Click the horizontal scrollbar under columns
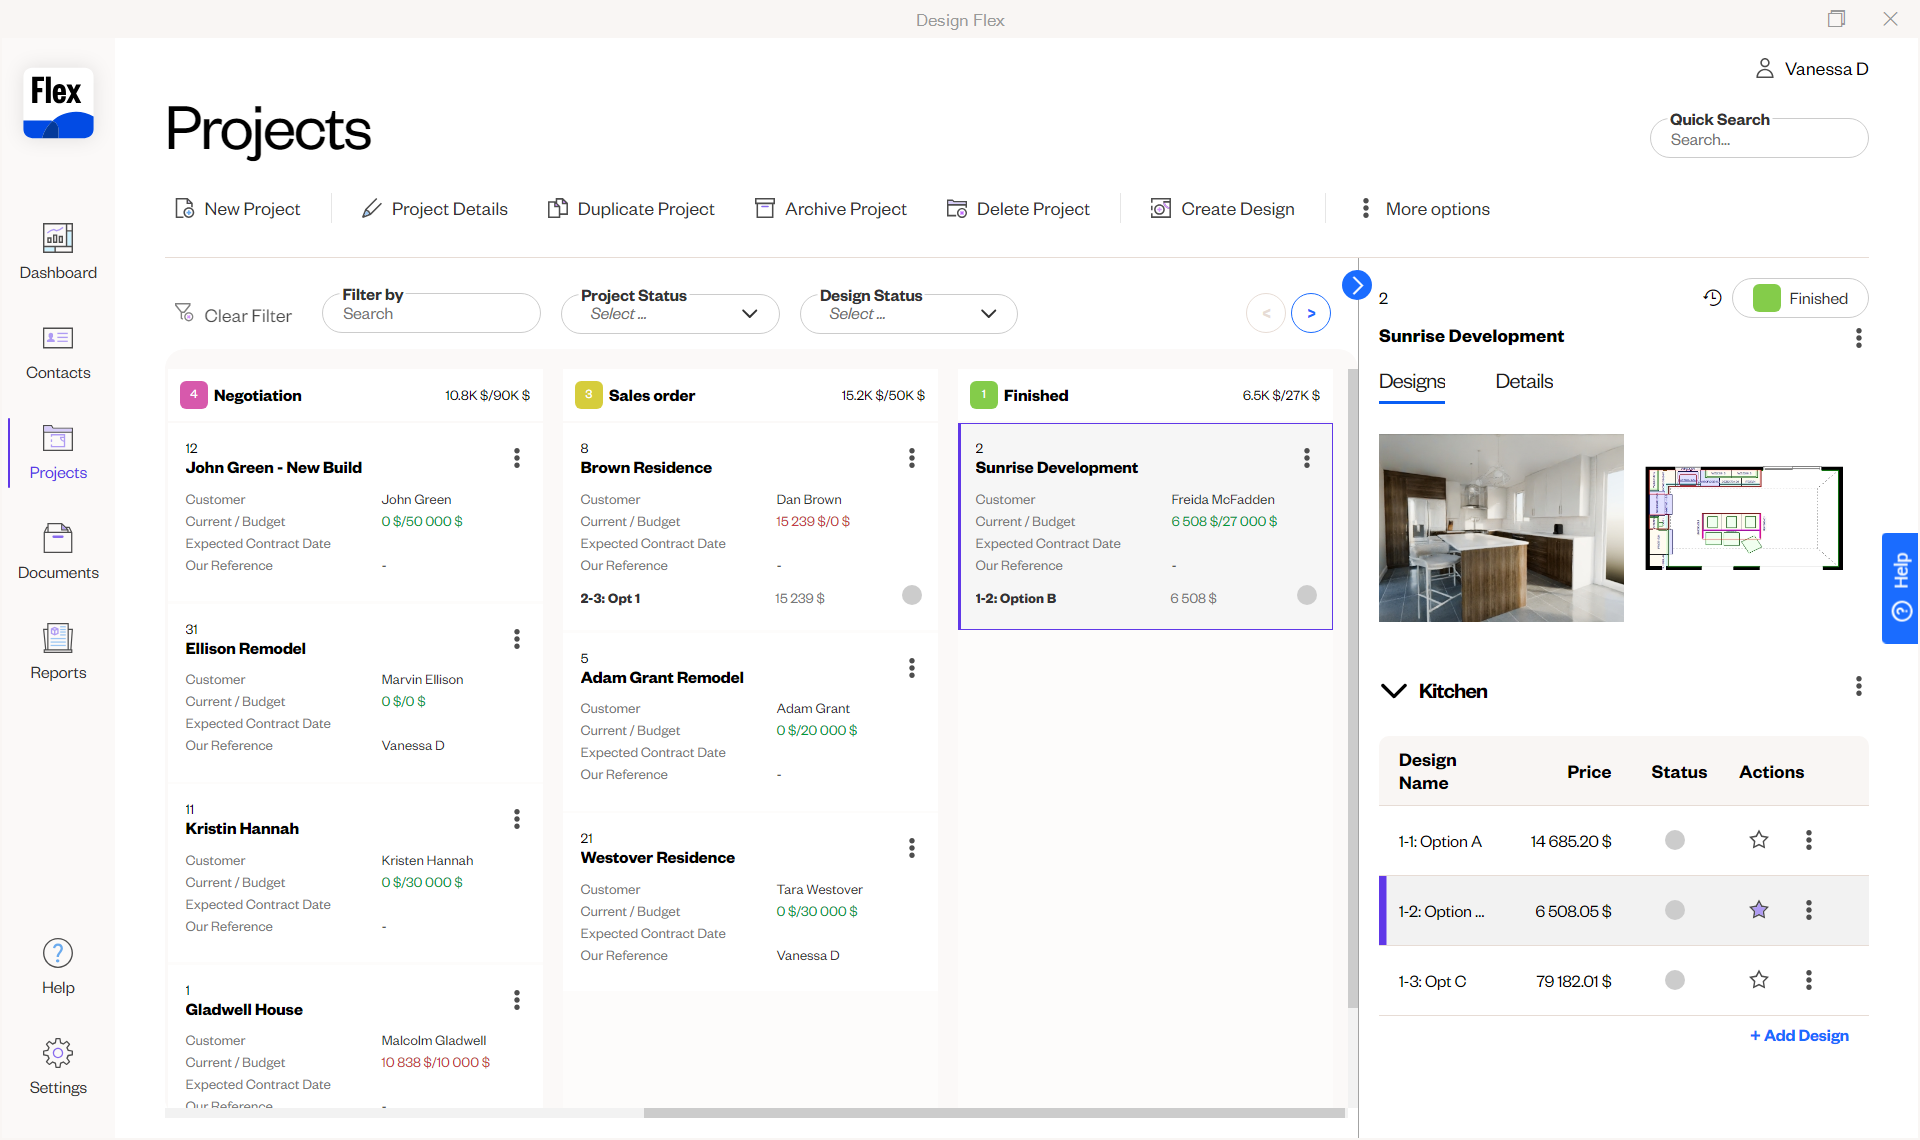 point(994,1113)
